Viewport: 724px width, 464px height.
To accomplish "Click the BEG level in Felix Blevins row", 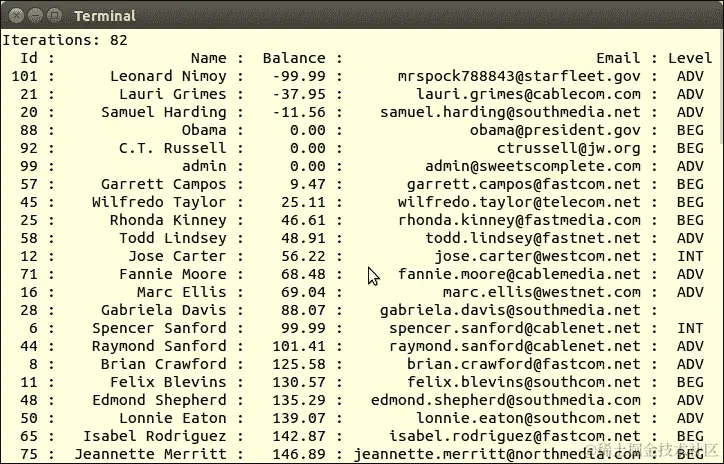I will (690, 382).
